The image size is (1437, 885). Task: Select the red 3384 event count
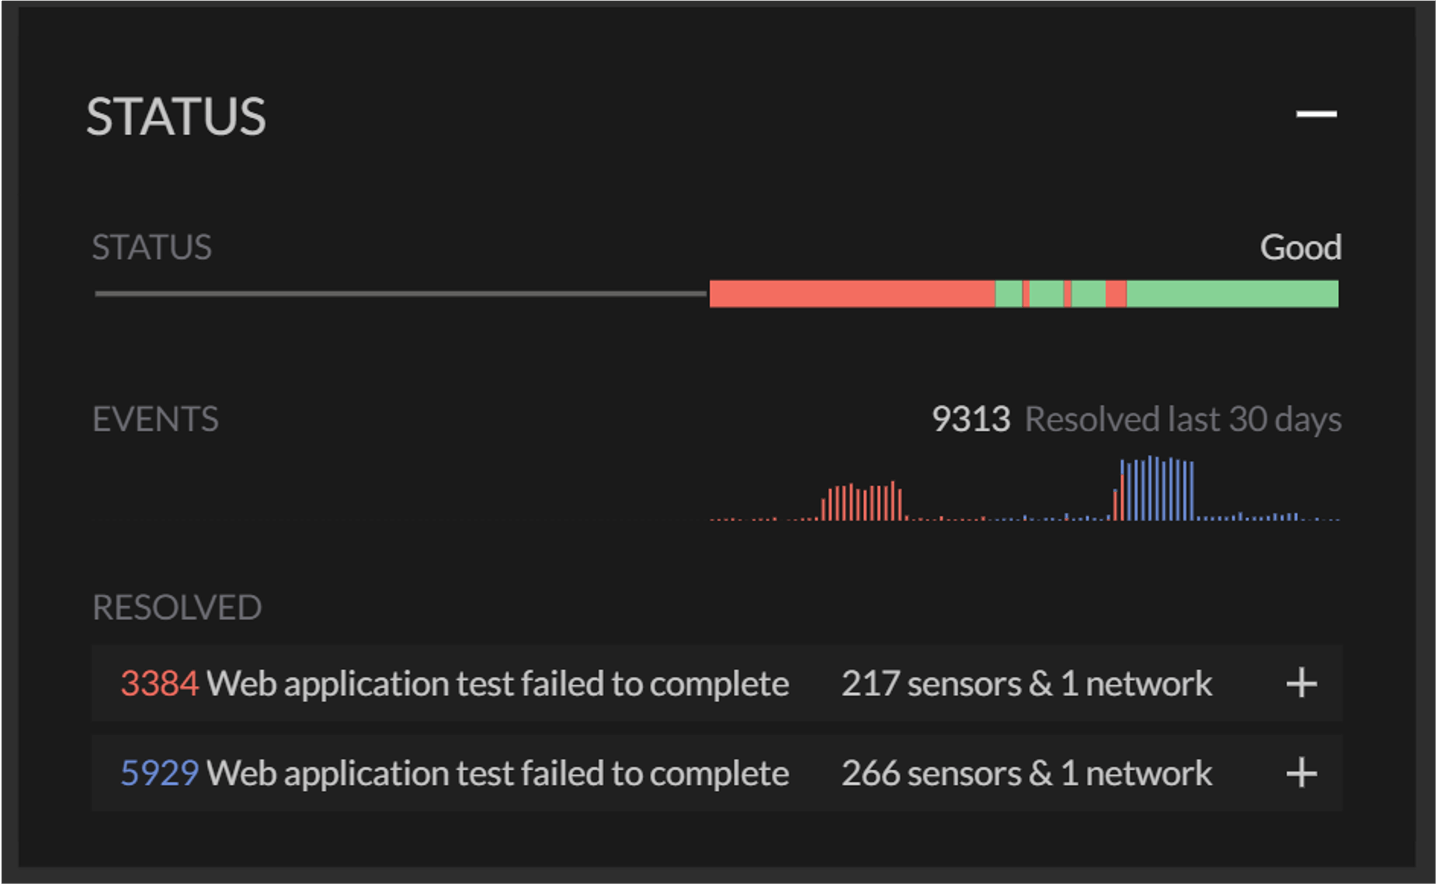coord(160,684)
